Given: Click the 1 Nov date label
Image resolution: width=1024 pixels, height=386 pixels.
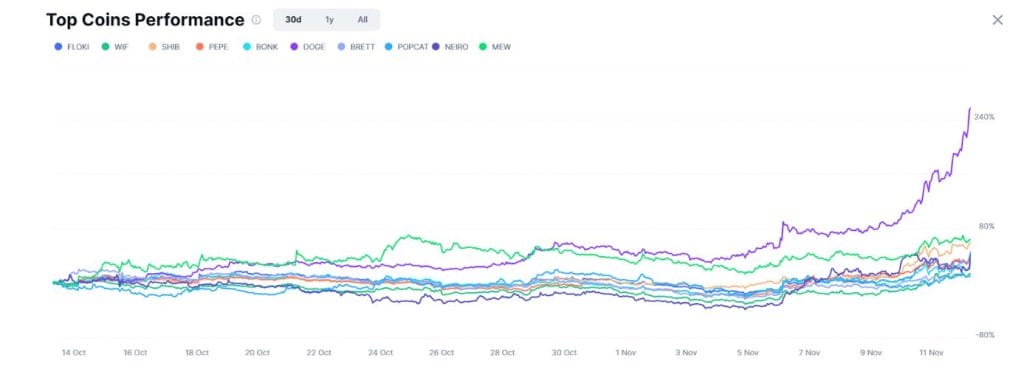Looking at the screenshot, I should (x=626, y=353).
